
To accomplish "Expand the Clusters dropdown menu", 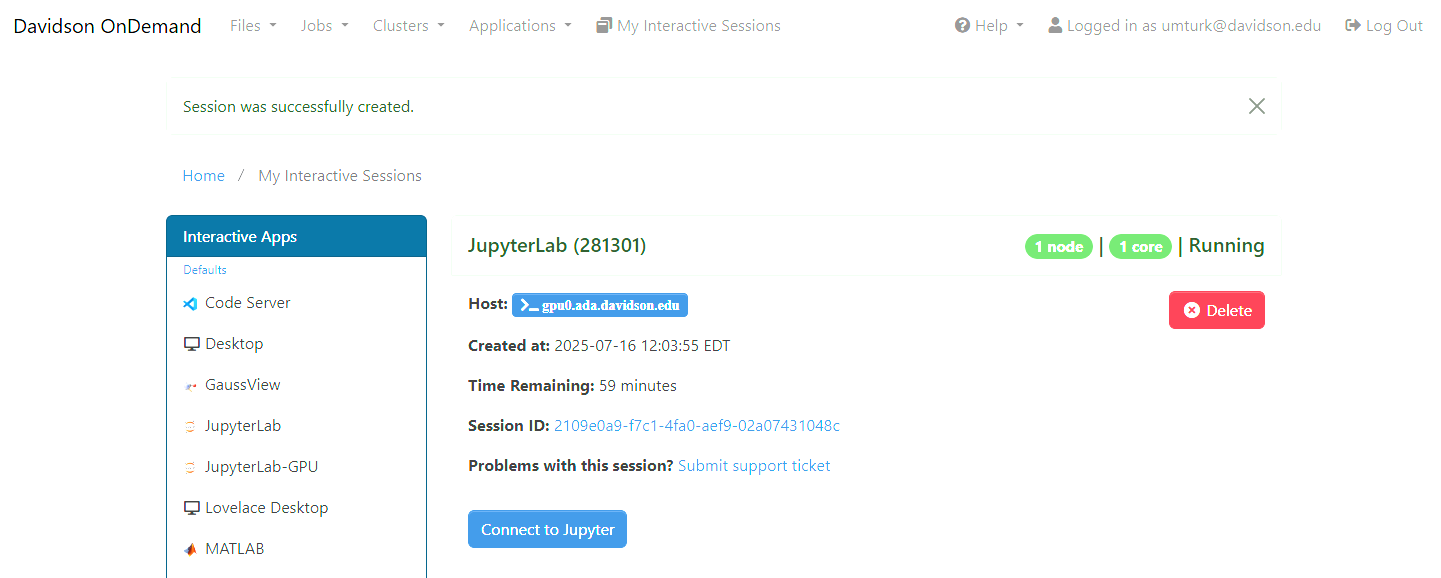I will (409, 26).
